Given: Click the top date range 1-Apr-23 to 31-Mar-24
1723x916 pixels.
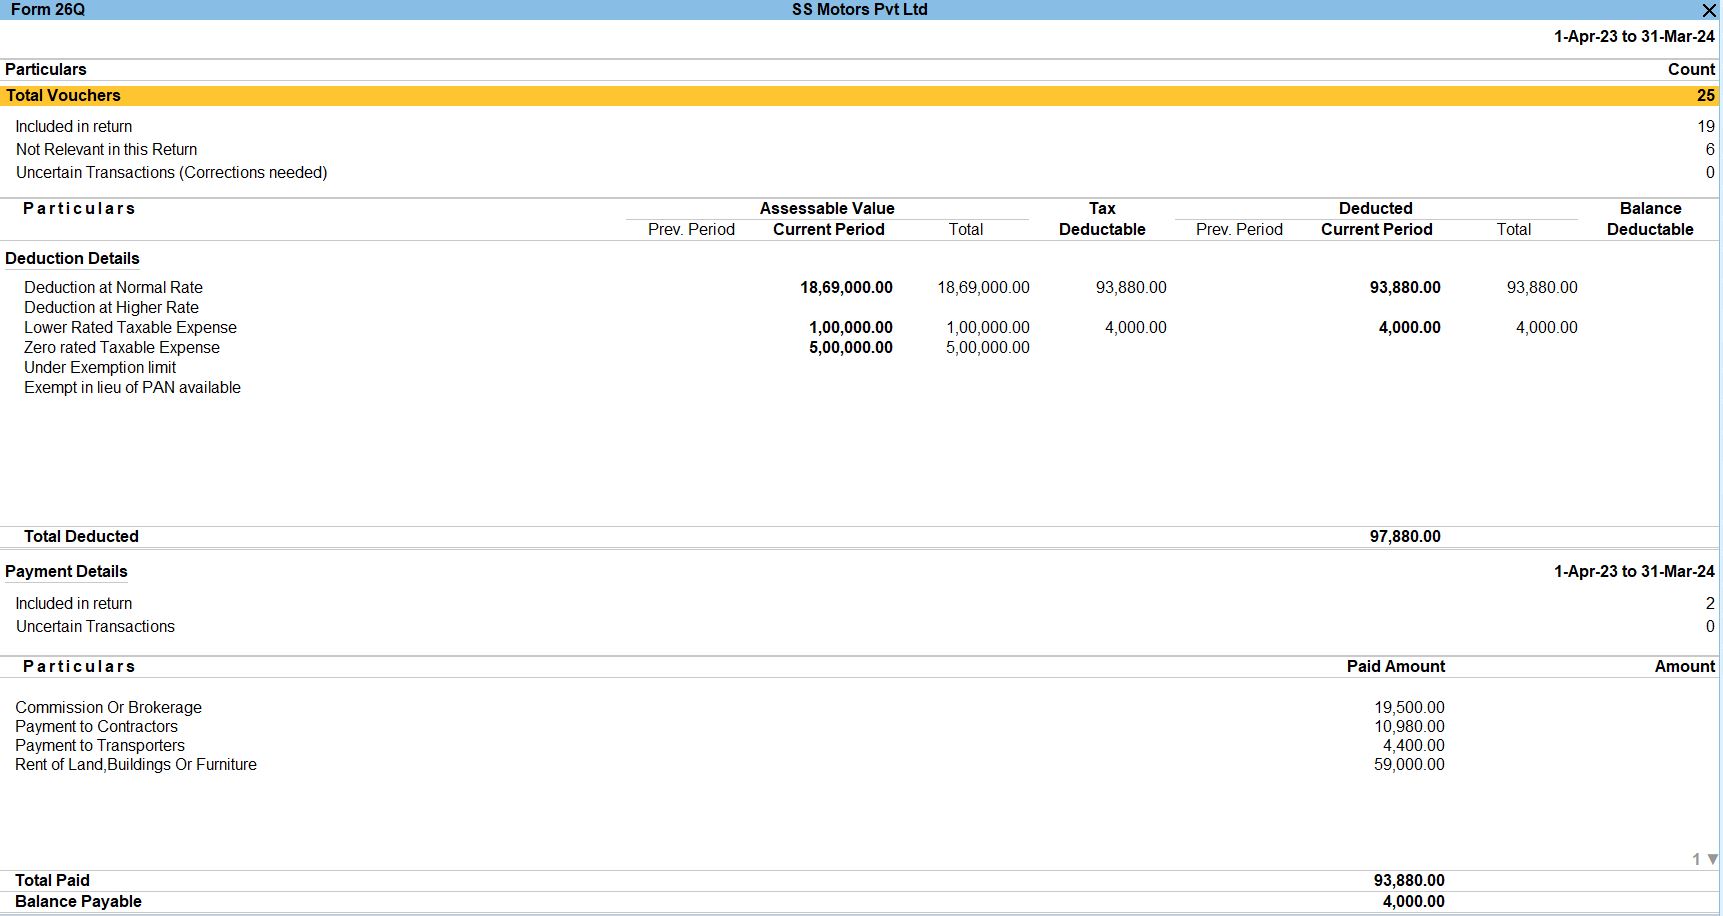Looking at the screenshot, I should point(1634,36).
